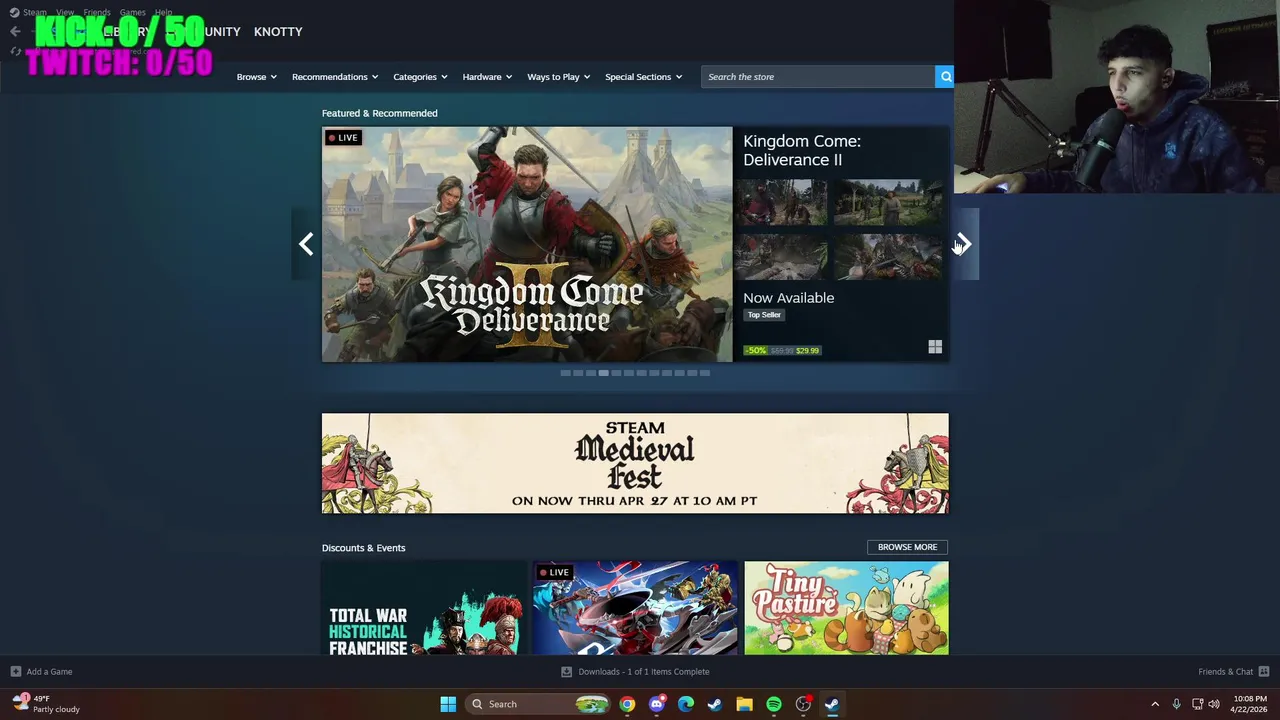Open the Steam Medieval Fest banner
Viewport: 1280px width, 720px height.
click(635, 463)
